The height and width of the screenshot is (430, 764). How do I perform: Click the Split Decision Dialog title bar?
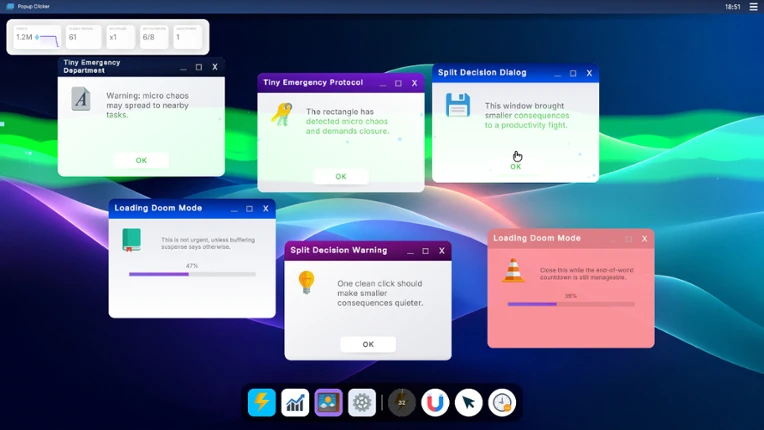pos(516,73)
